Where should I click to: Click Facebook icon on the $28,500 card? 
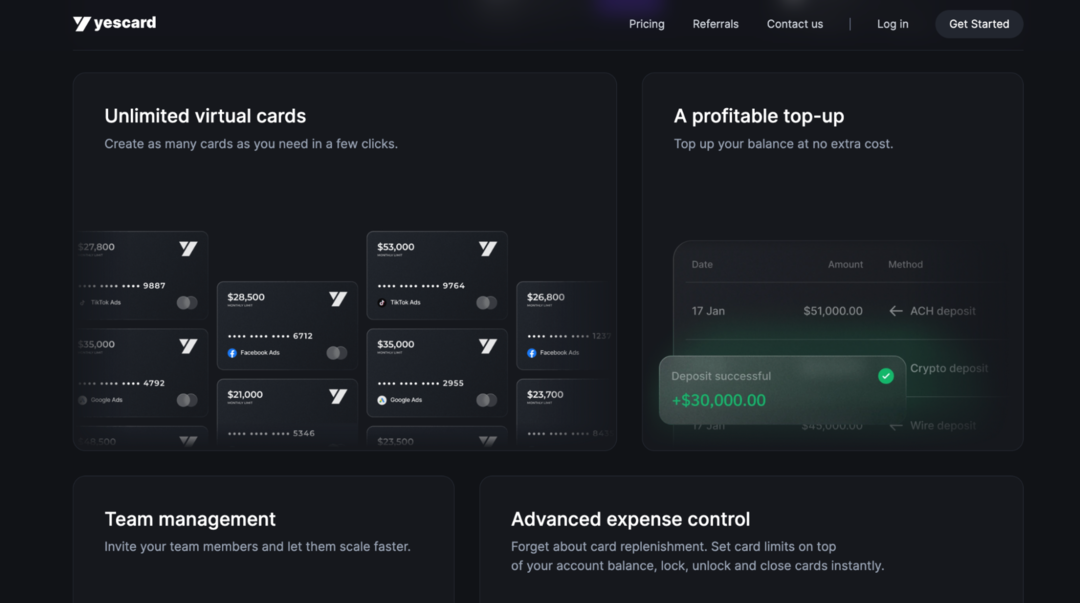[232, 353]
